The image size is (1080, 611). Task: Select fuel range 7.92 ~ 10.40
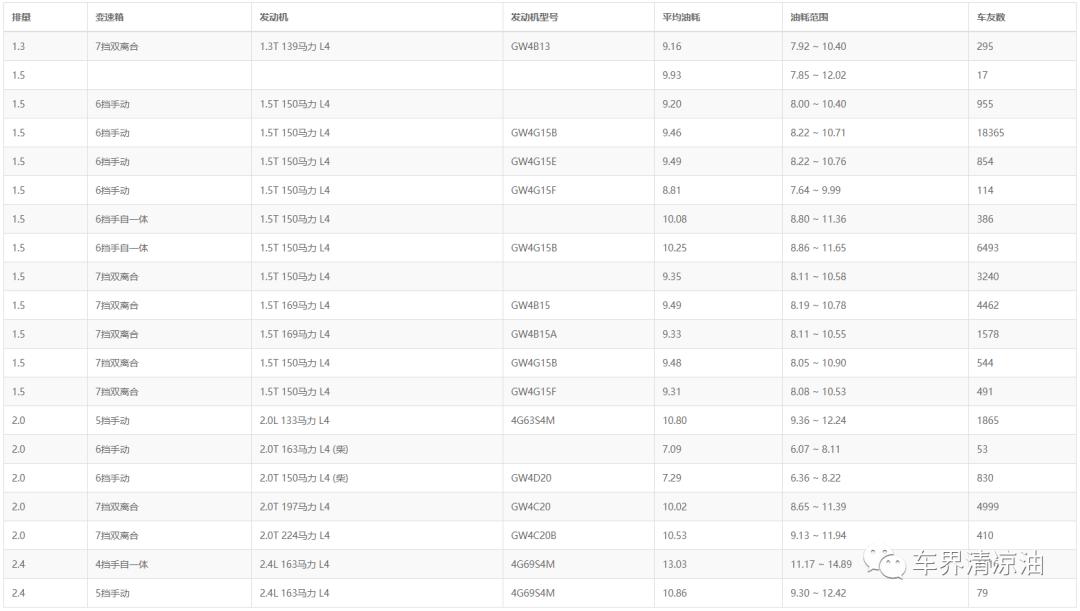(x=818, y=46)
